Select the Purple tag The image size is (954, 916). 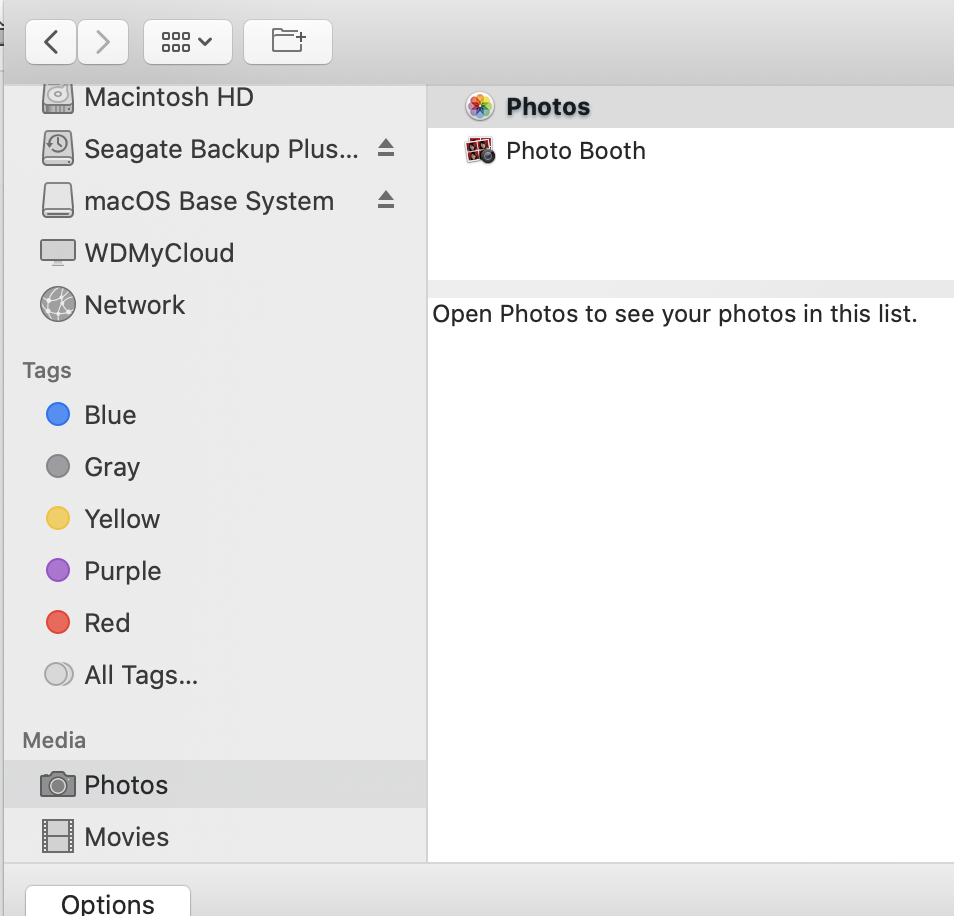click(215, 571)
